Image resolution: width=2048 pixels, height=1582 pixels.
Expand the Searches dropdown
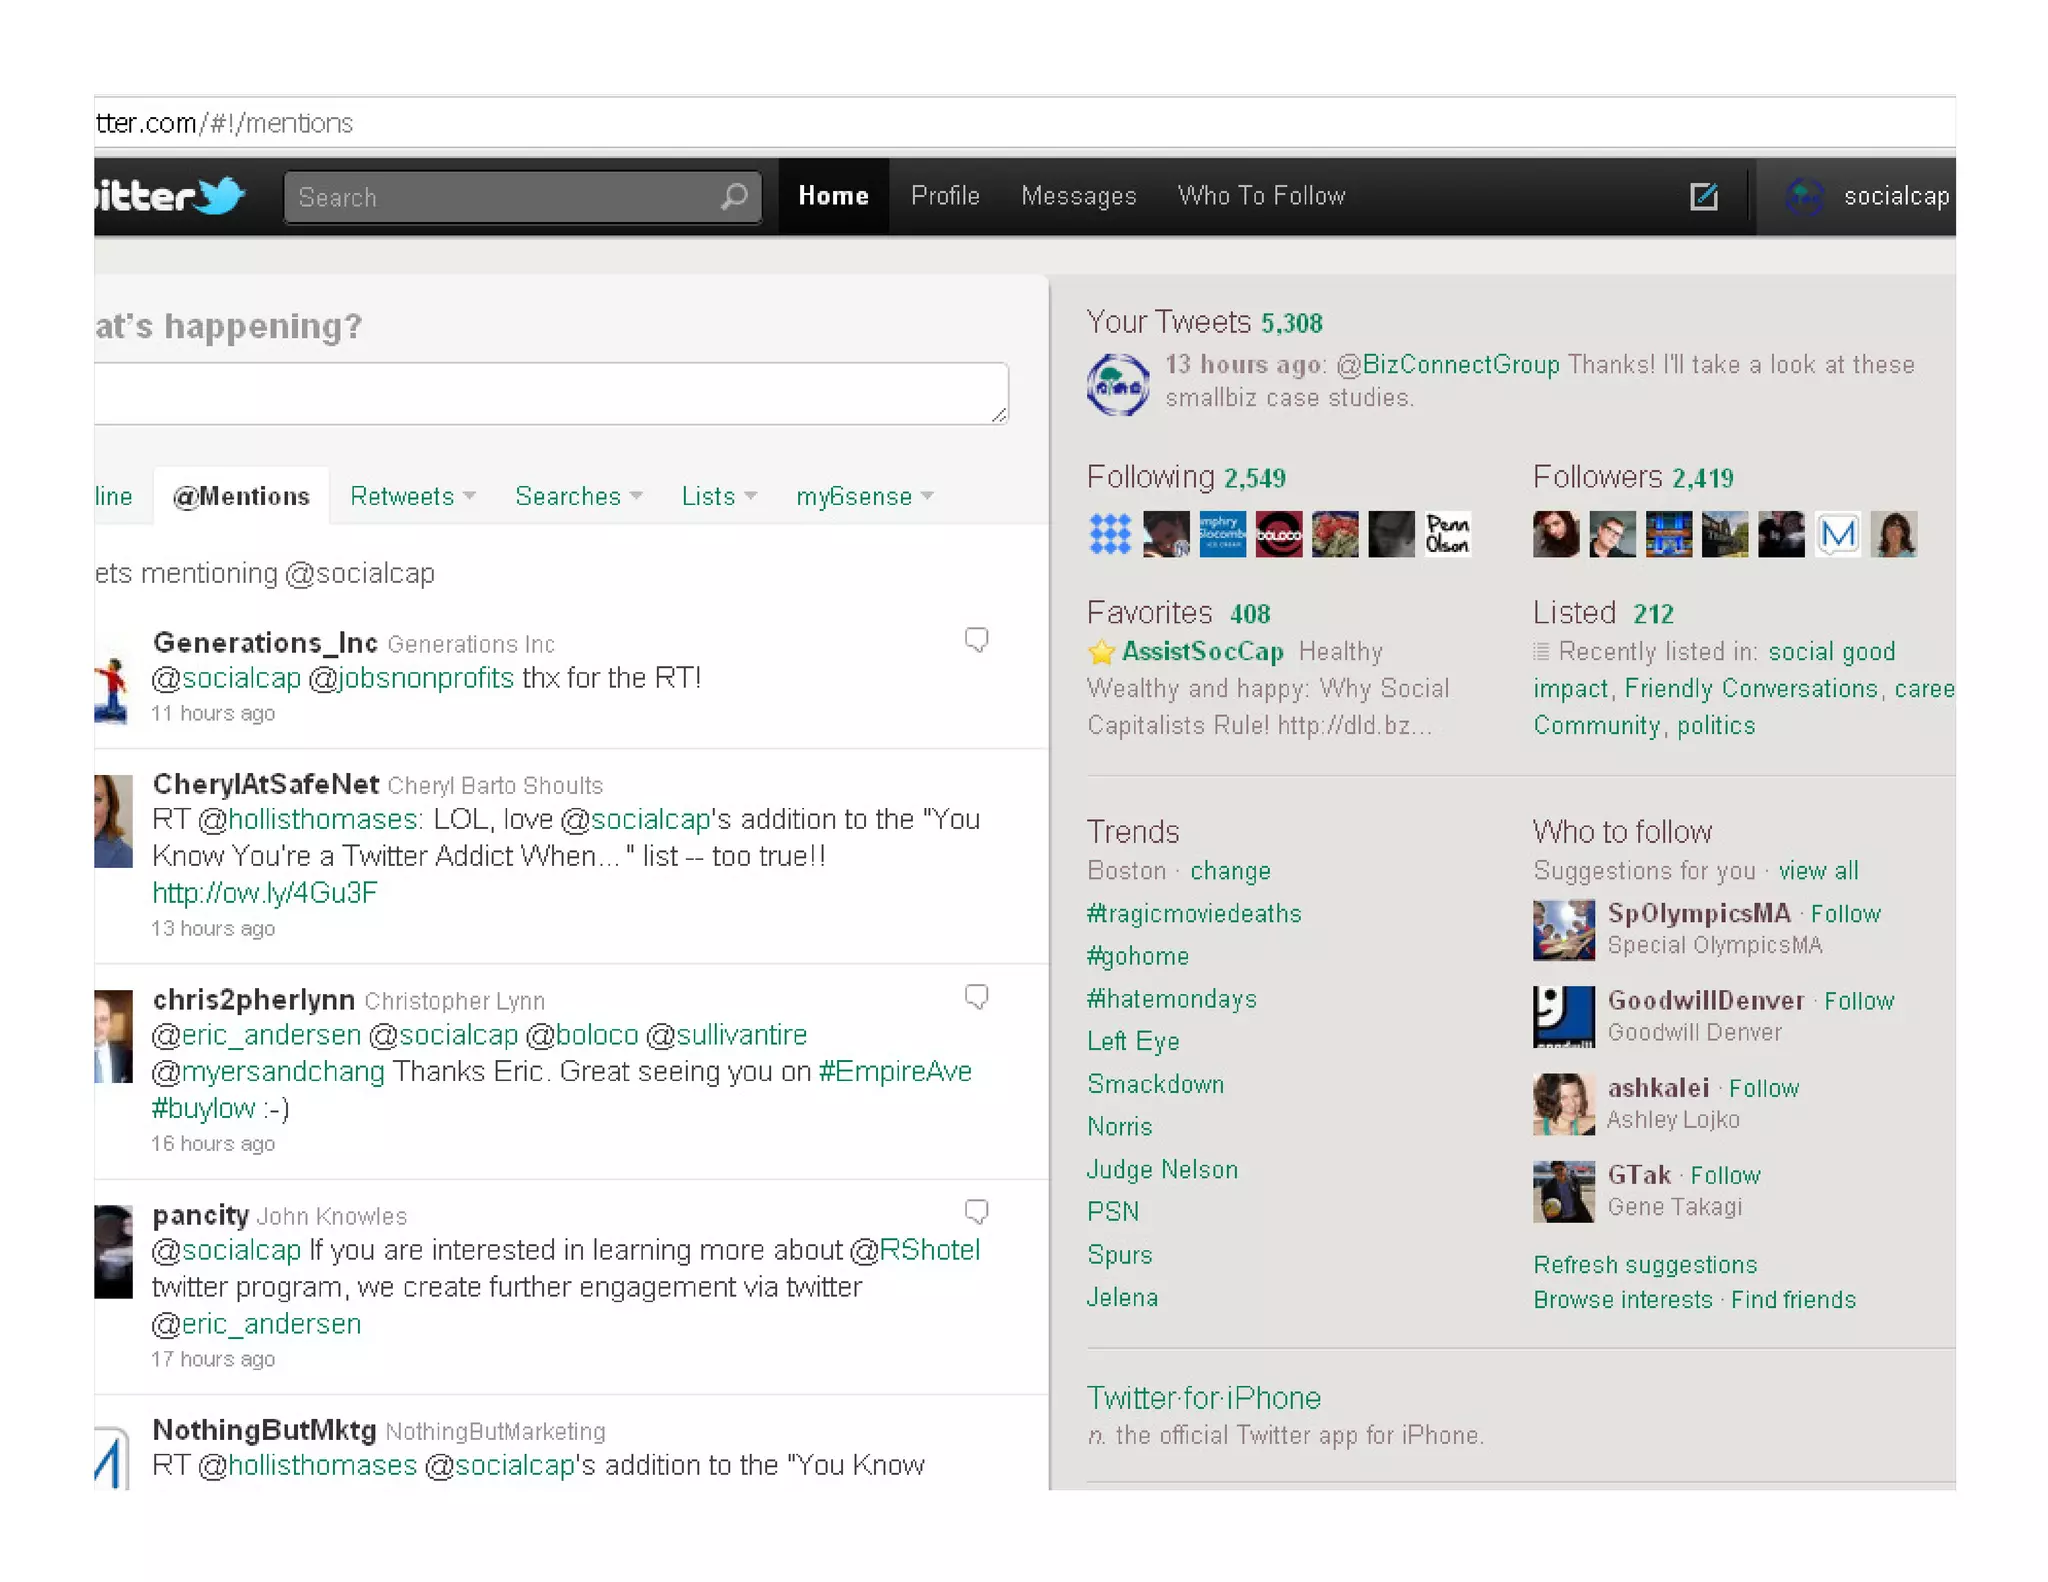pos(577,496)
